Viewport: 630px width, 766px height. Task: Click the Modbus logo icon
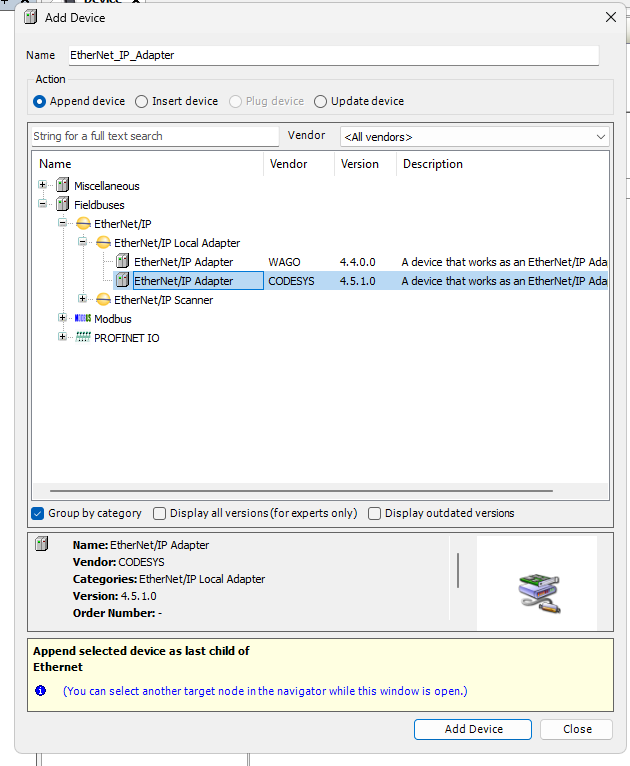pos(83,318)
